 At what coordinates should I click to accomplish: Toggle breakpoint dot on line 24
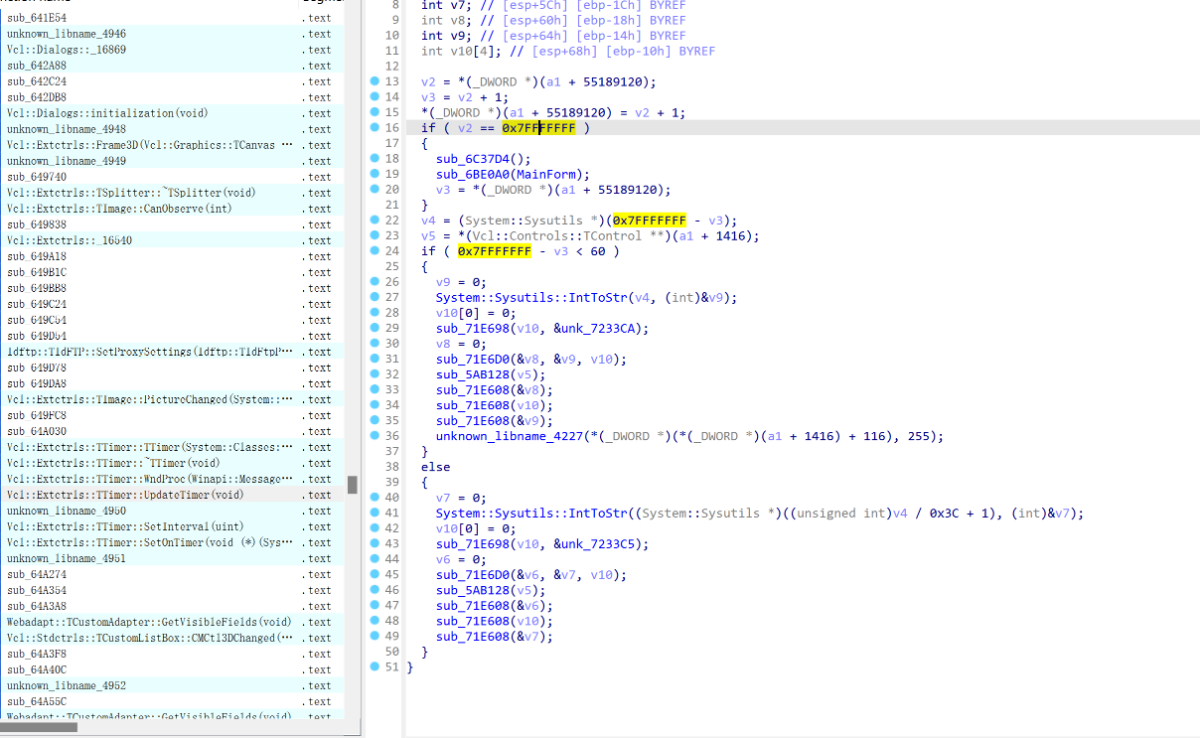[x=374, y=251]
